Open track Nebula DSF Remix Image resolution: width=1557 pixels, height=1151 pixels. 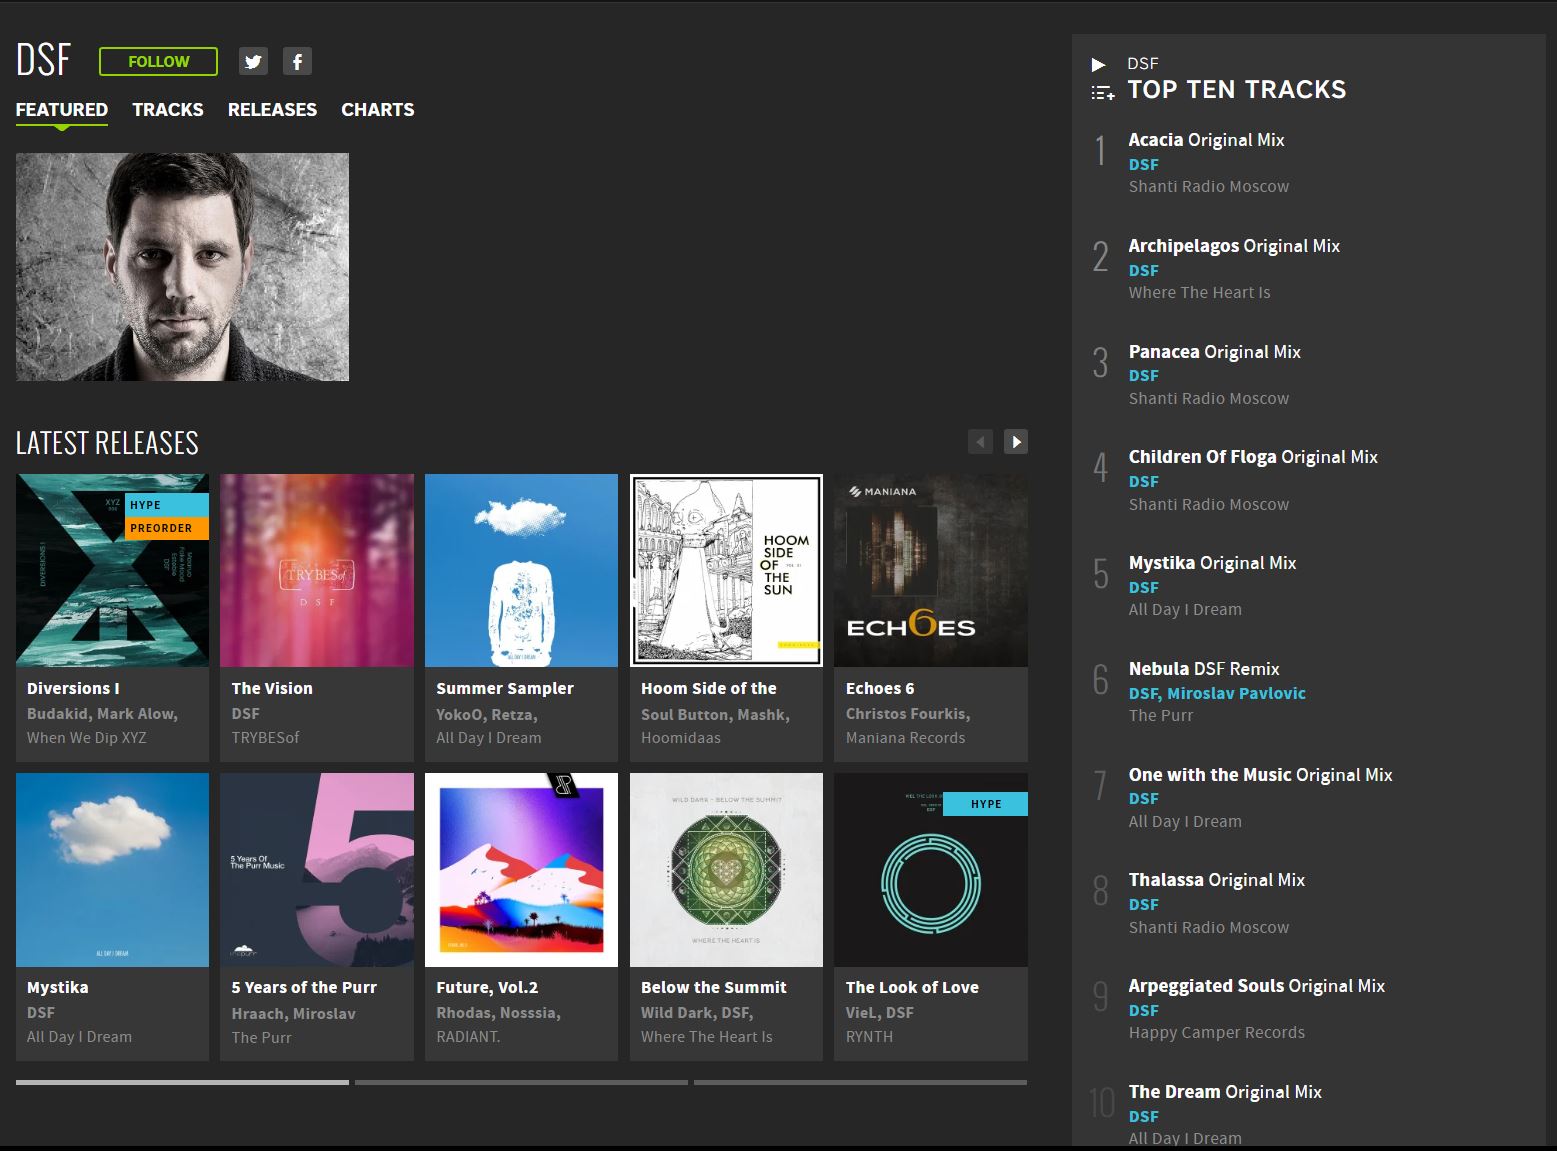pos(1204,669)
